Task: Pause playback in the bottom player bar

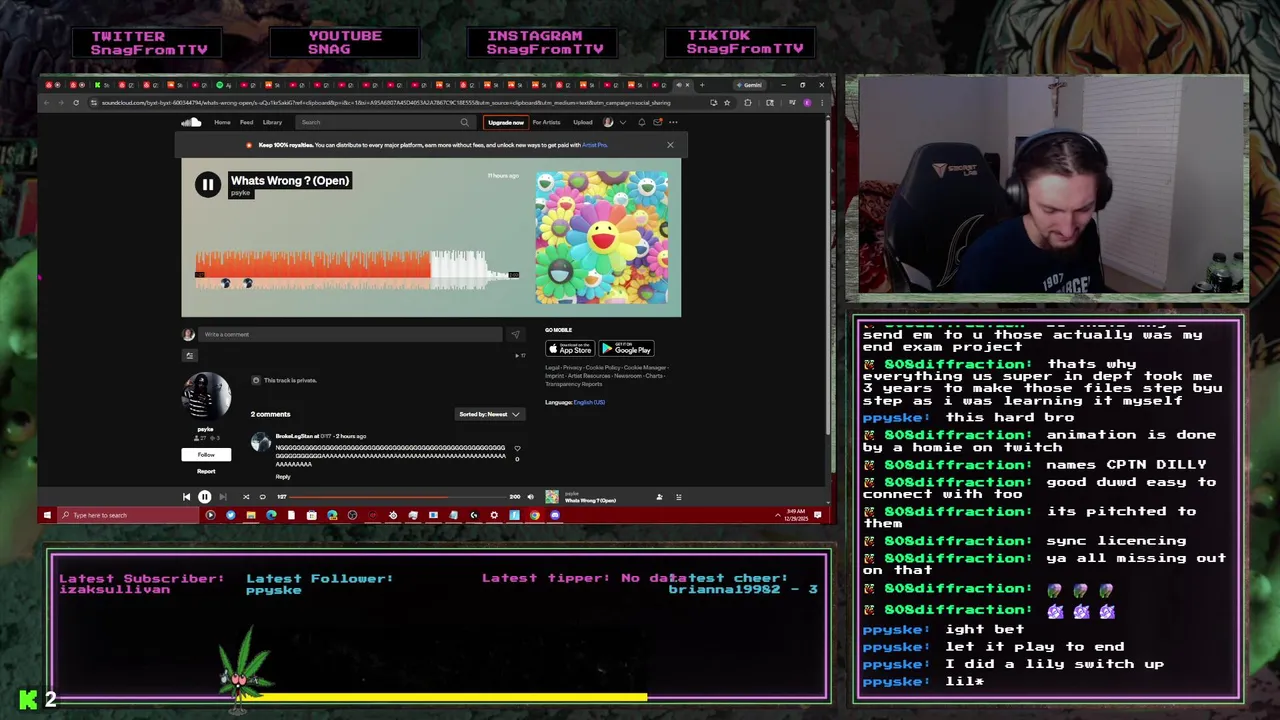Action: 204,497
